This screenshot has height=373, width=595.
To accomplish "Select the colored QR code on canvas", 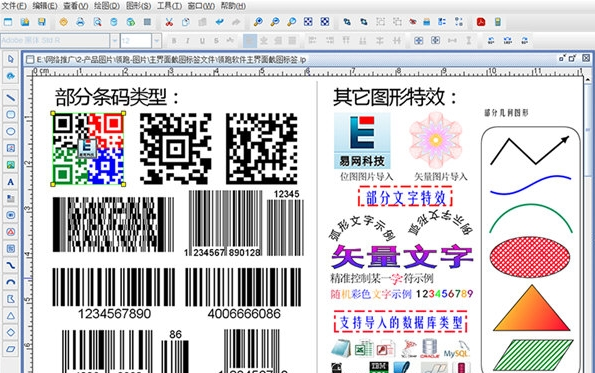I will pos(88,149).
